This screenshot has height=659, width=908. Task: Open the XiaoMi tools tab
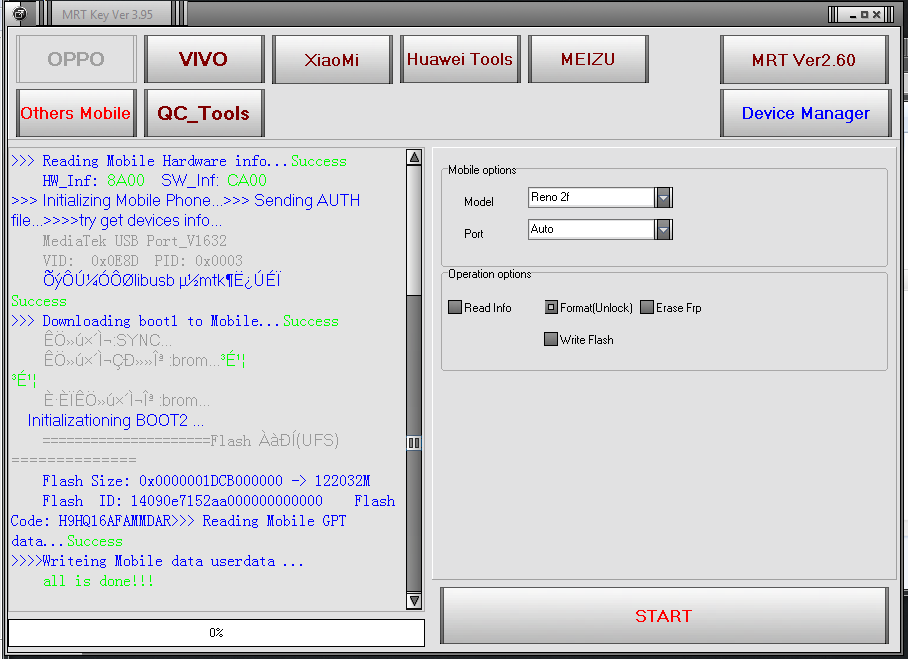(332, 59)
